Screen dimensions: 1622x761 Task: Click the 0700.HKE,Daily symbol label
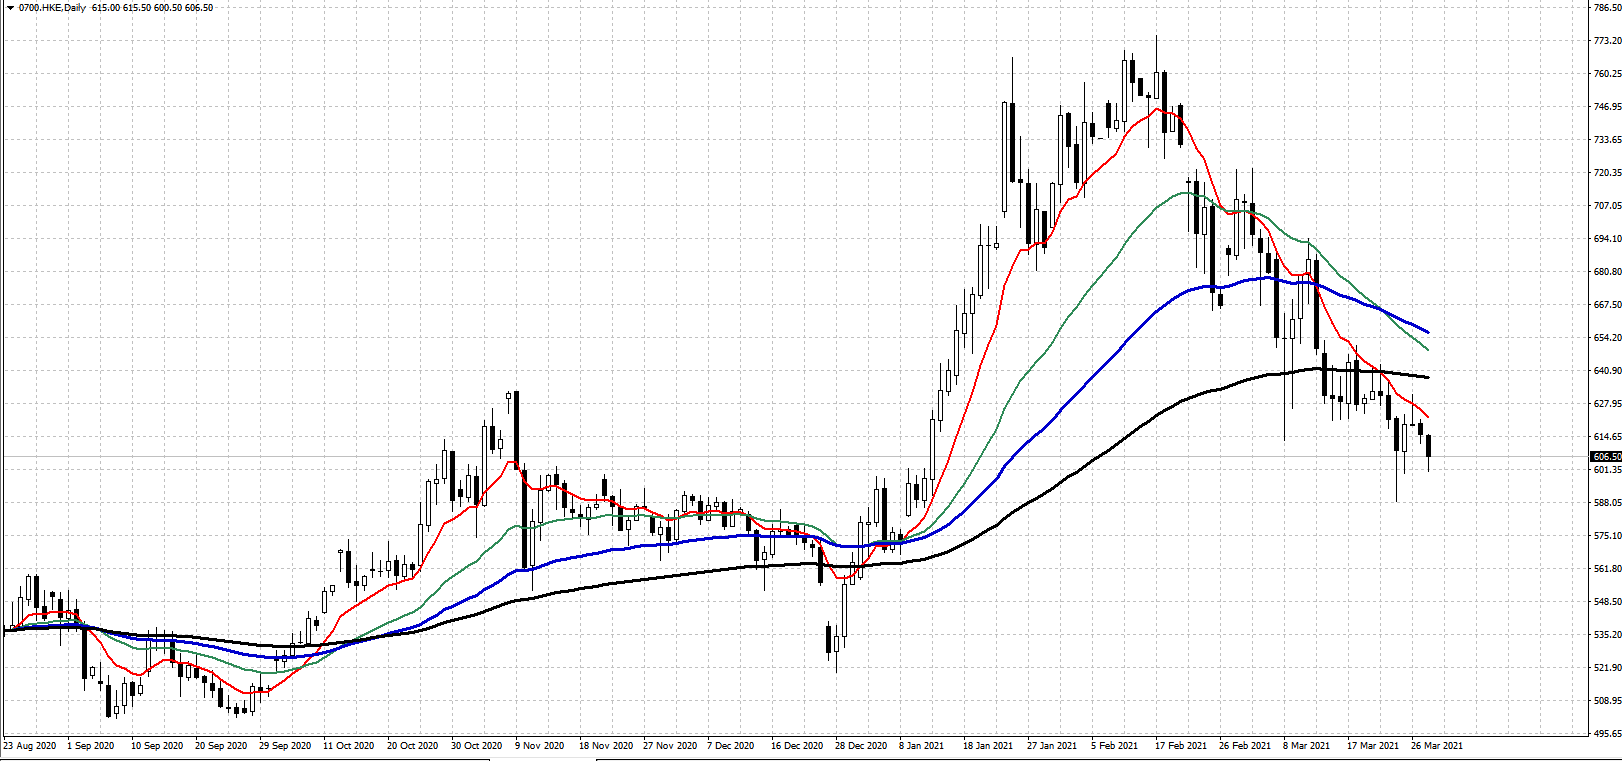point(52,8)
